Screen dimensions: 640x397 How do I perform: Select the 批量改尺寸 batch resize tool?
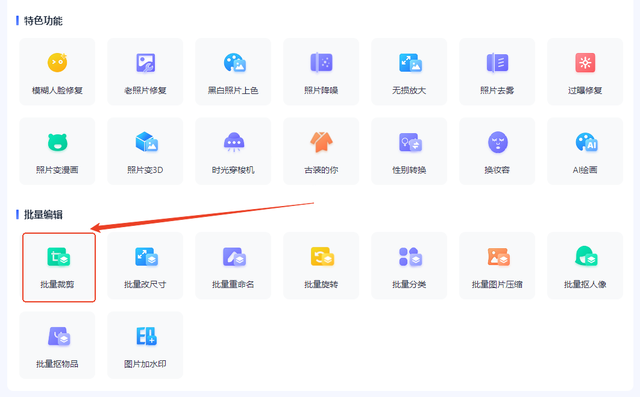145,266
